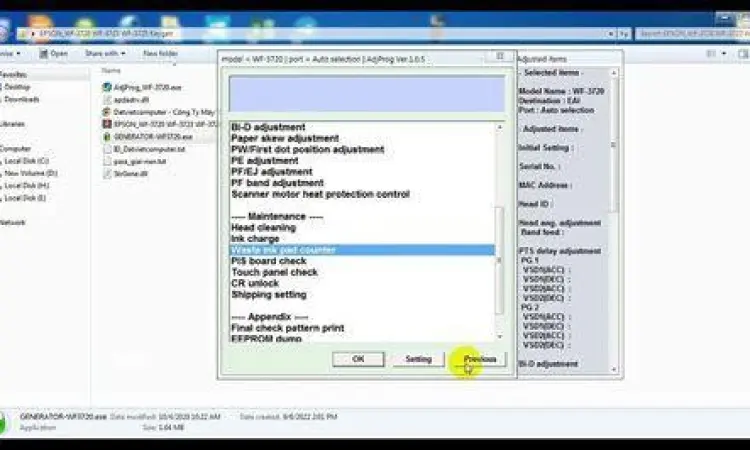
Task: Open Downloads in the Favorites sidebar
Action: [x=22, y=99]
